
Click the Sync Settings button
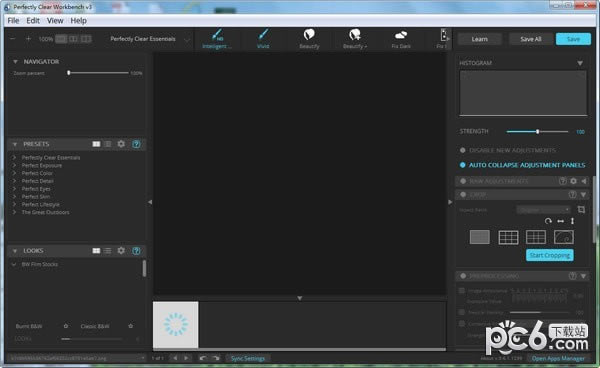point(248,358)
